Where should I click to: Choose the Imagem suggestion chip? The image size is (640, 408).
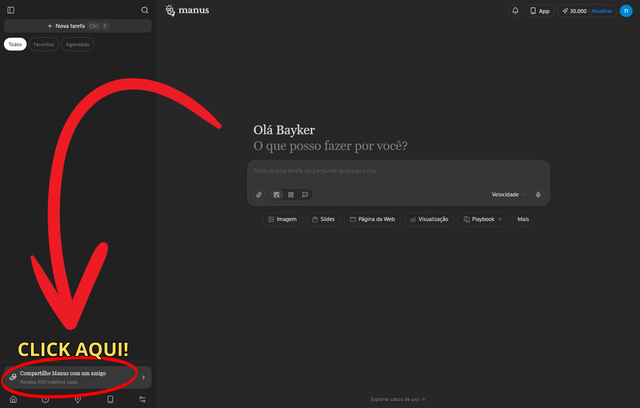click(282, 220)
